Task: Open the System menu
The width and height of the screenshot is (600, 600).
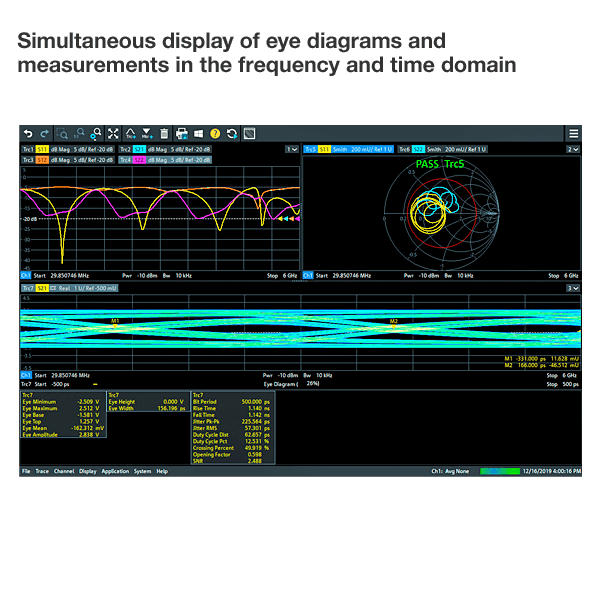Action: pos(142,471)
